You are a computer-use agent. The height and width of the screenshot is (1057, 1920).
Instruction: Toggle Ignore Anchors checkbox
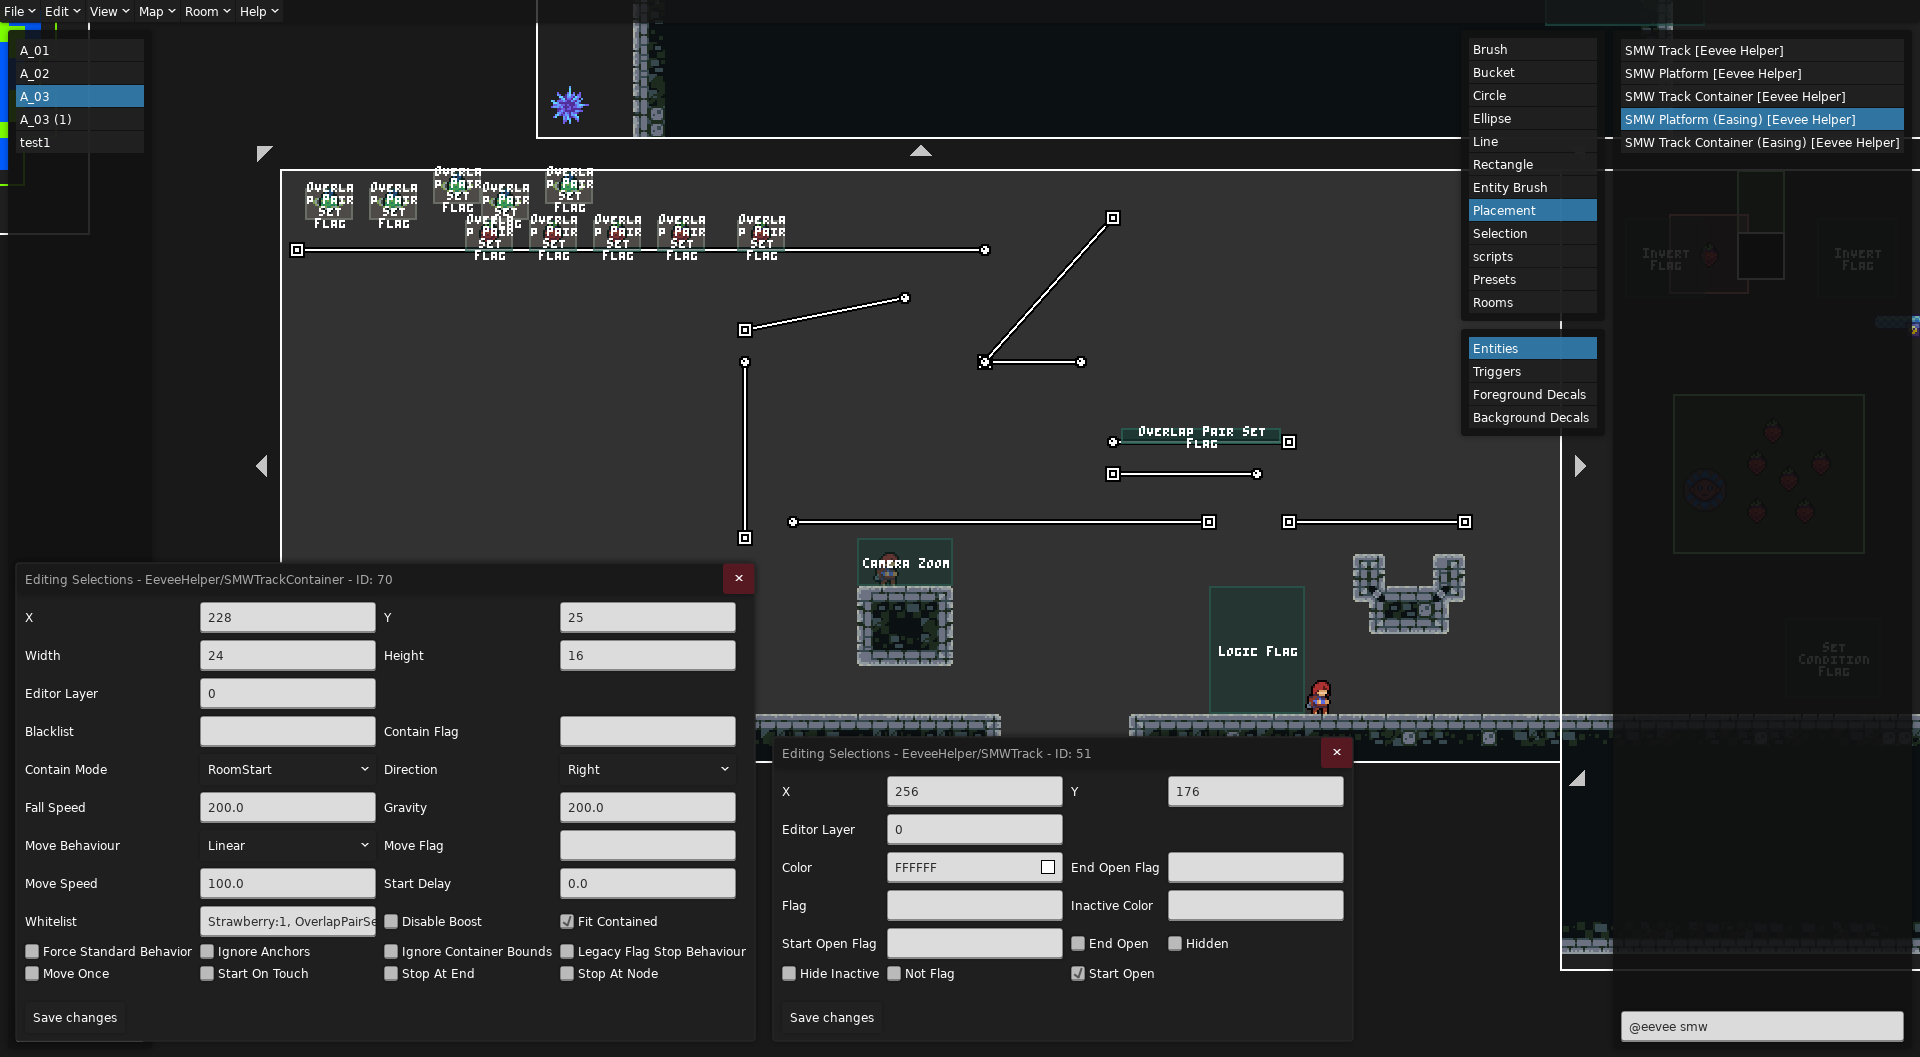coord(207,952)
